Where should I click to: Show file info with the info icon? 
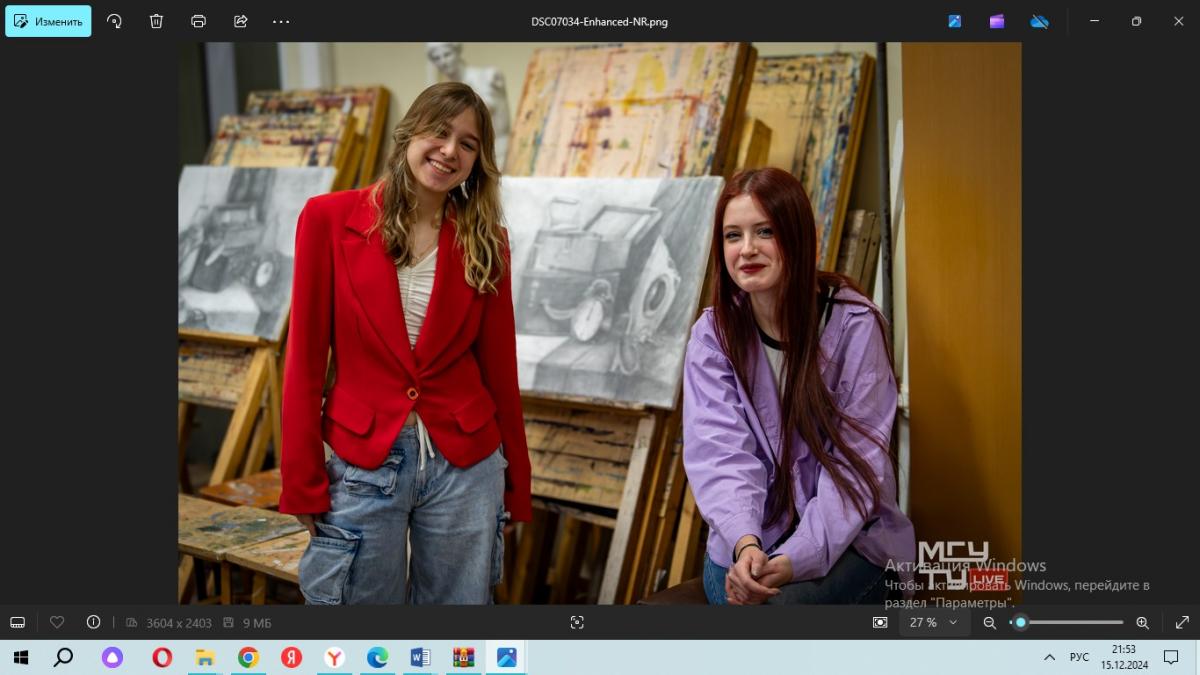(93, 622)
